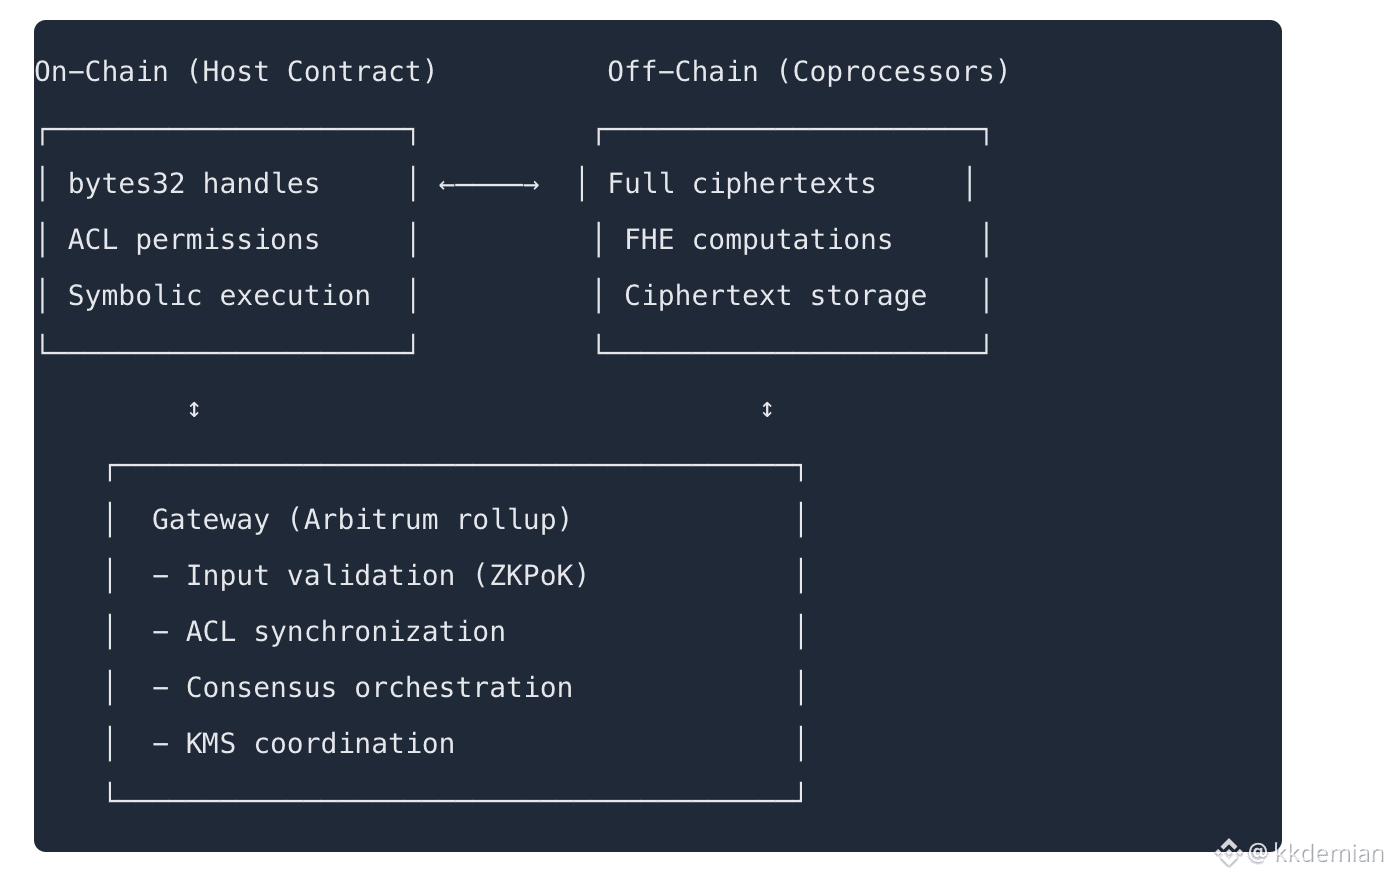Viewport: 1392px width, 878px height.
Task: Select the "Symbolic execution" line
Action: (x=219, y=296)
